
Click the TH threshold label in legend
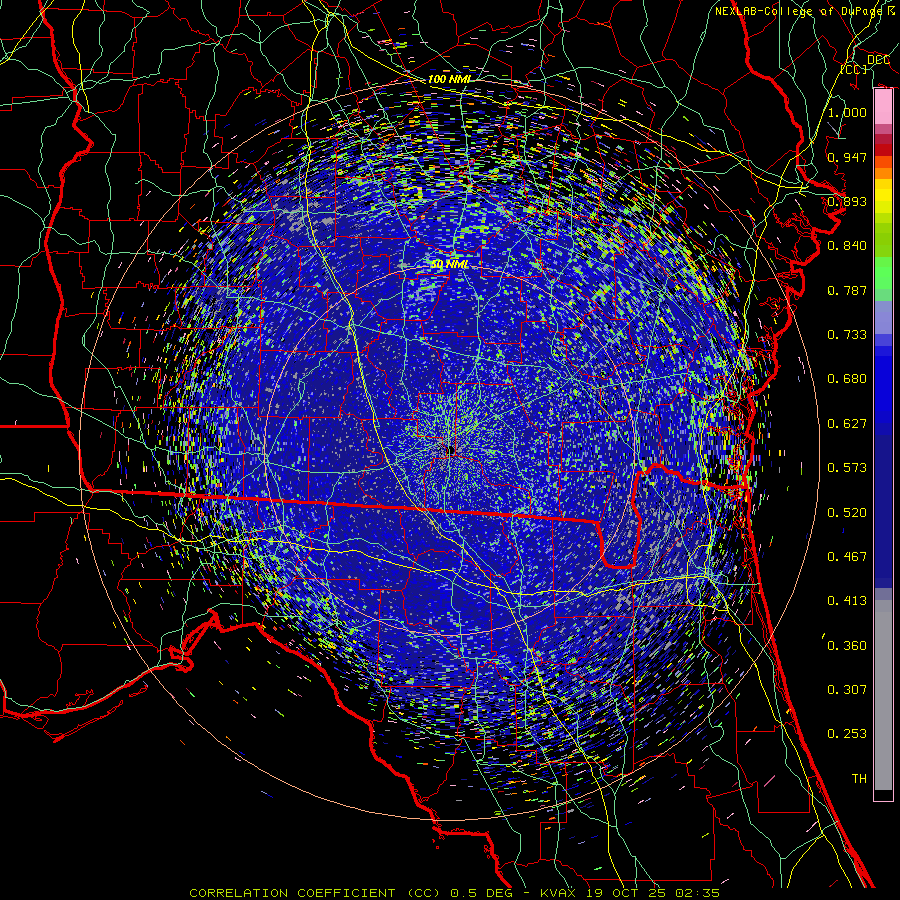pyautogui.click(x=859, y=779)
